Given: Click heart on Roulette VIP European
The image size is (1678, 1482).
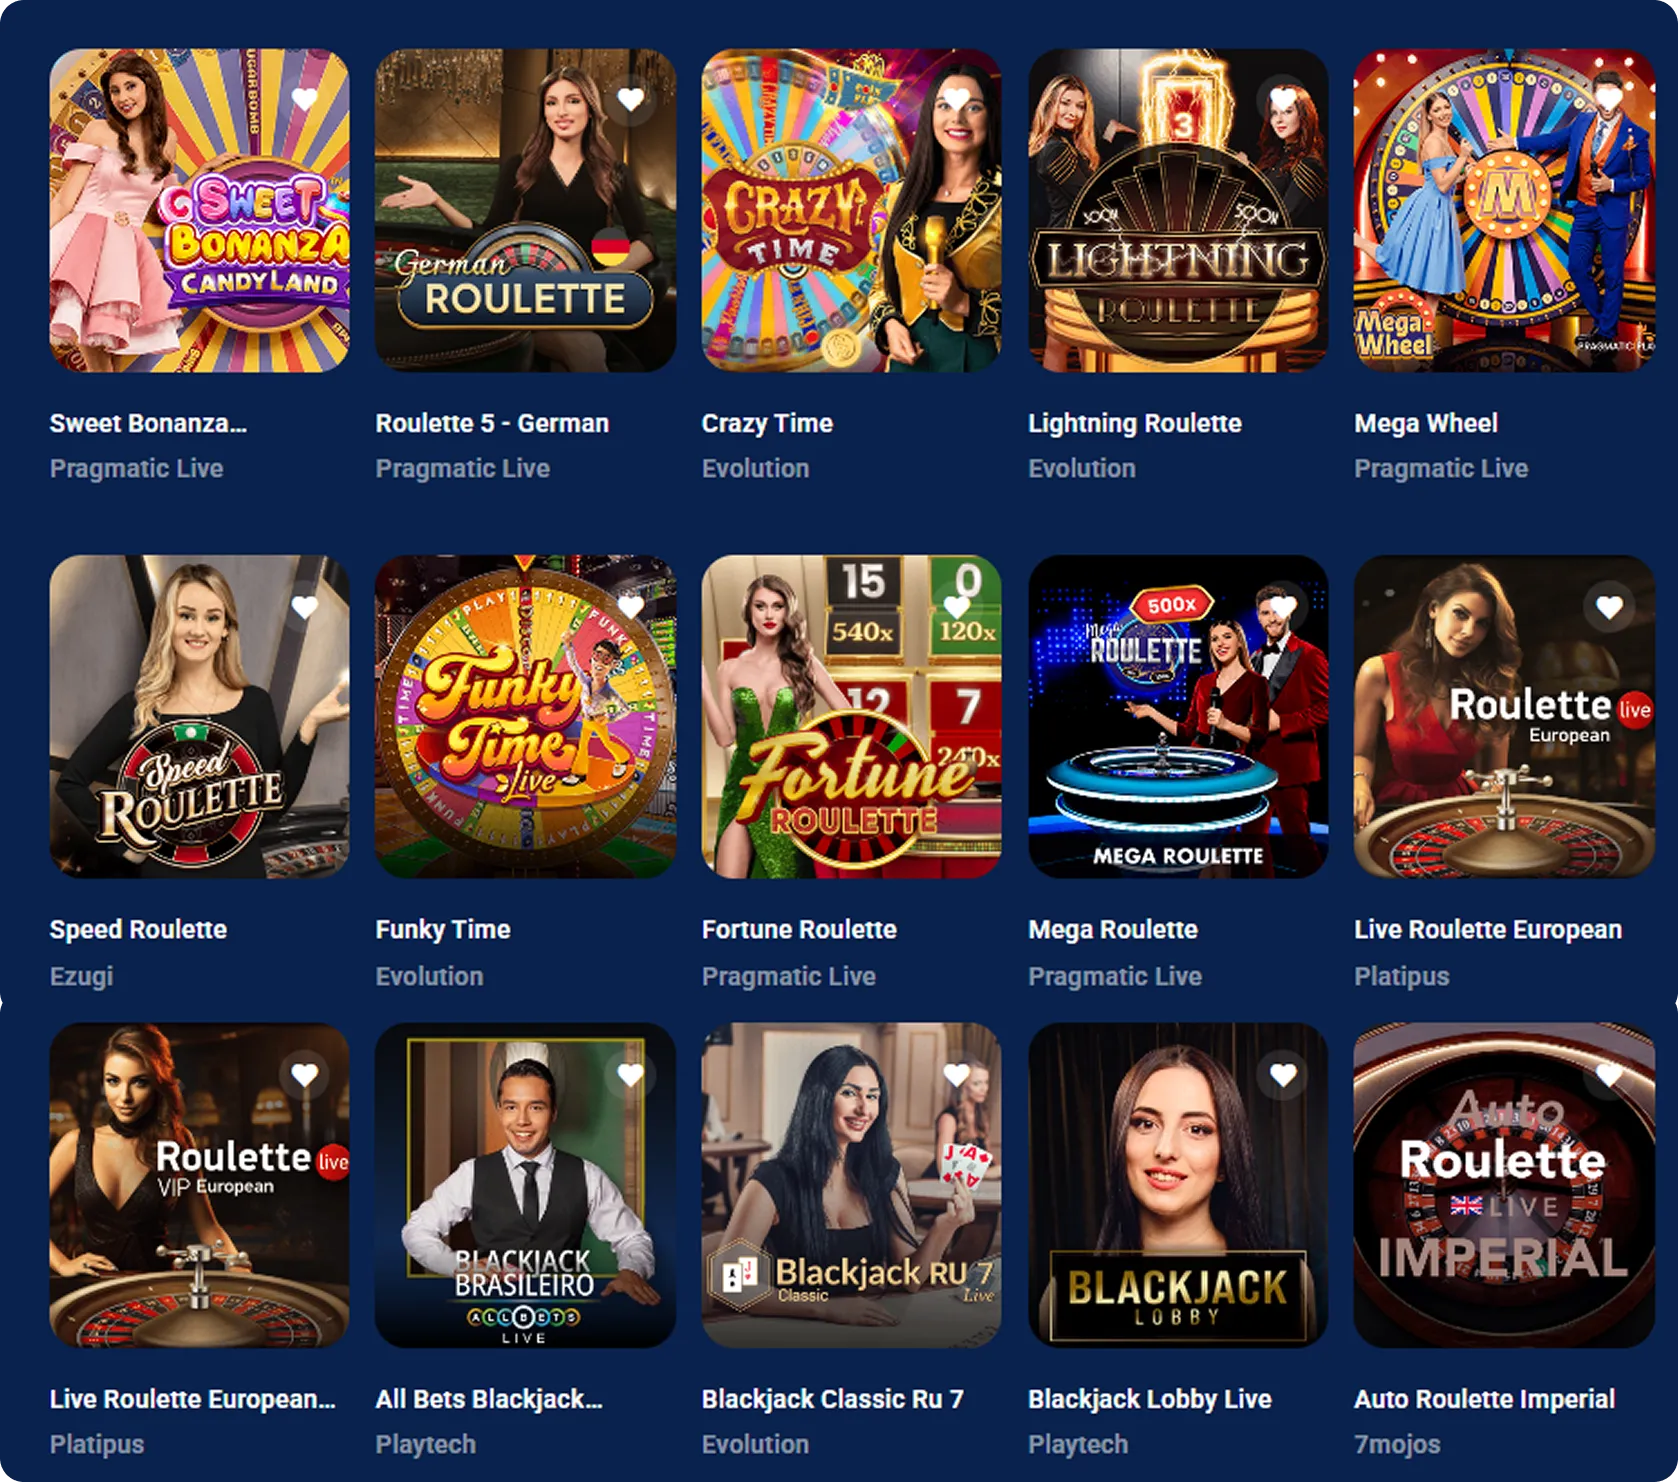Looking at the screenshot, I should point(305,1075).
